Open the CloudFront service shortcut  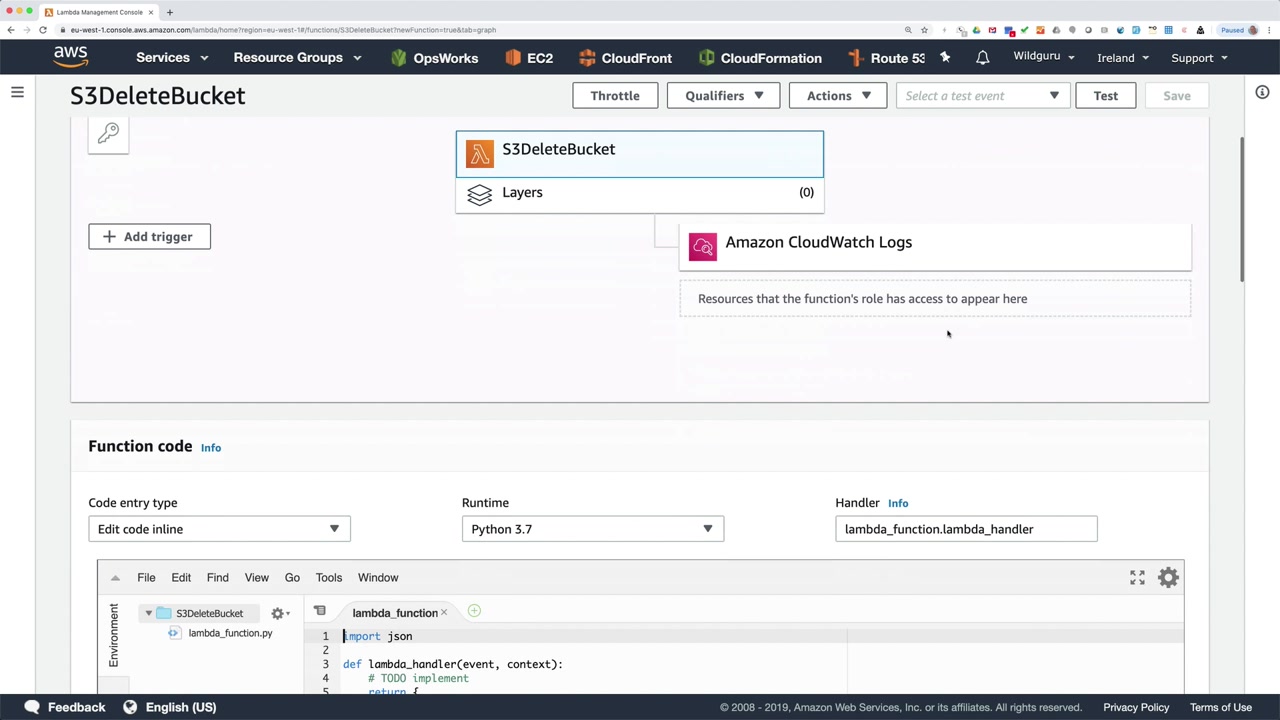tap(625, 58)
